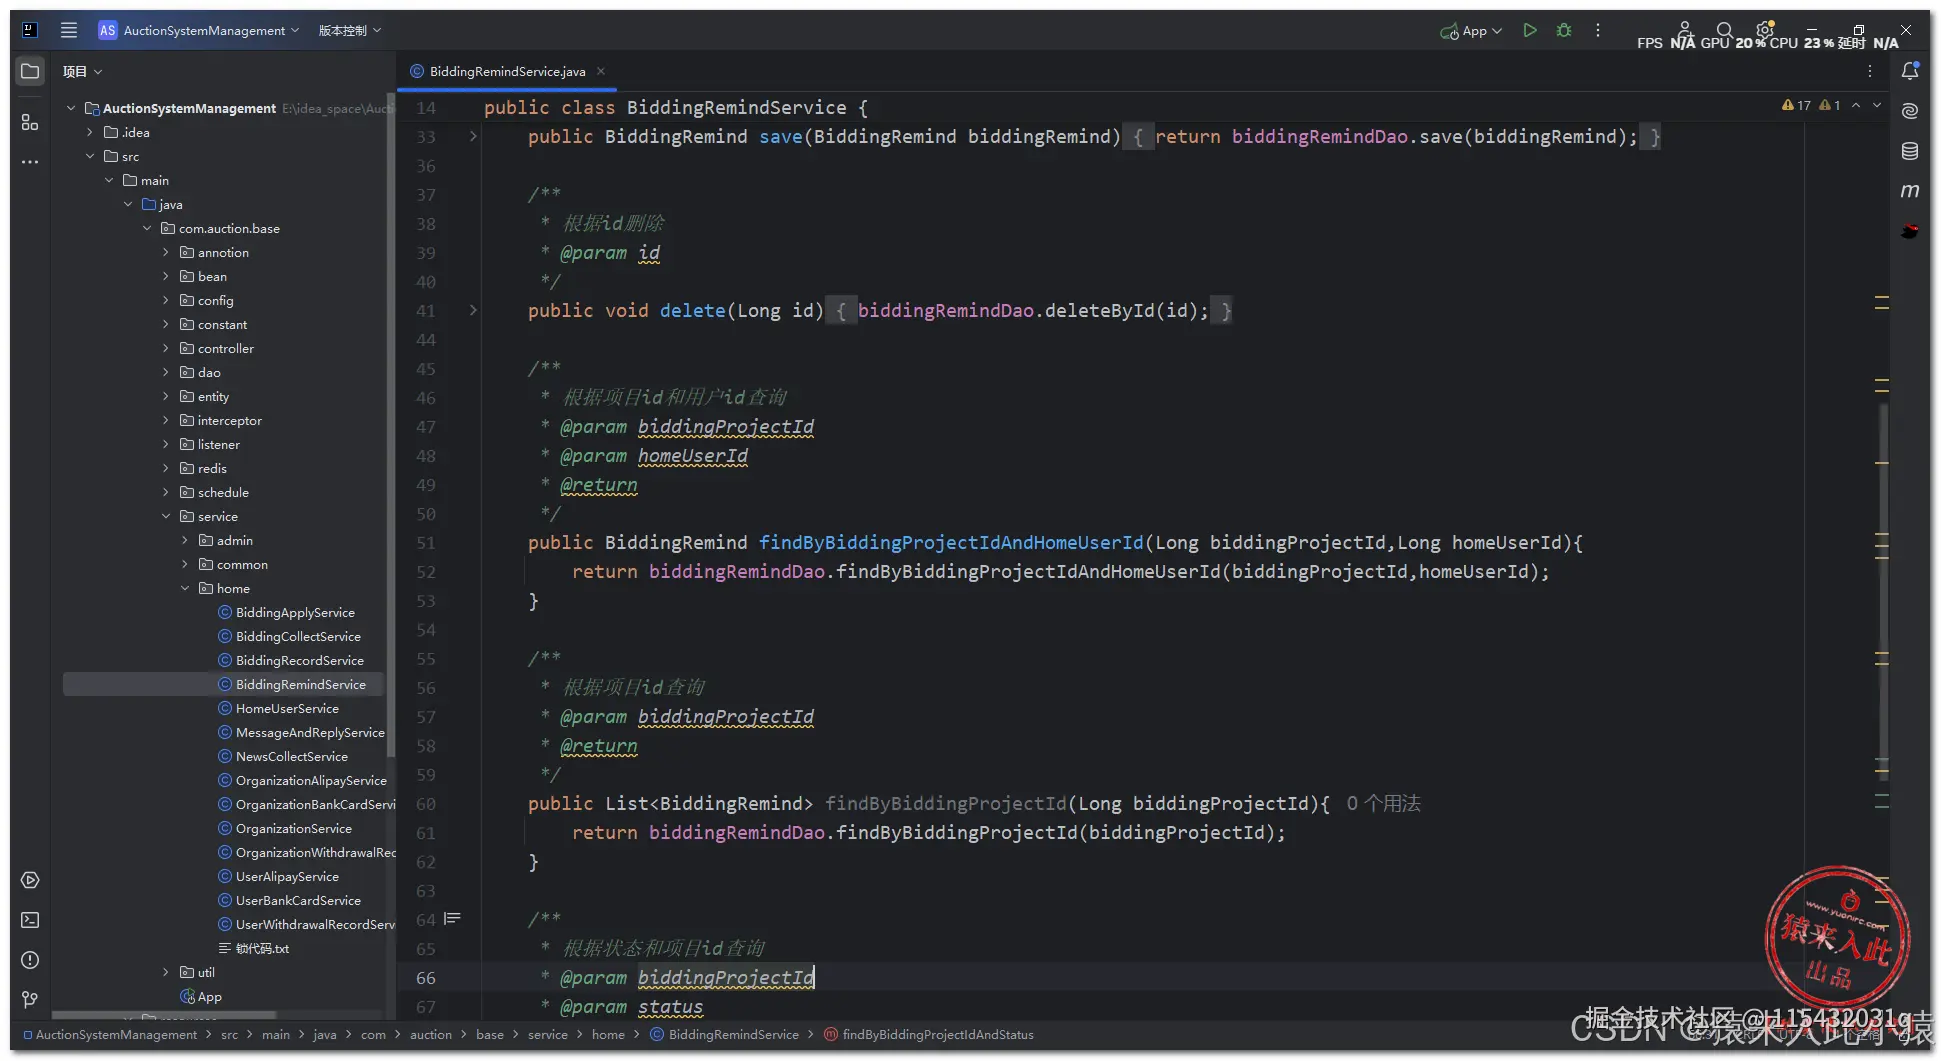The height and width of the screenshot is (1061, 1941).
Task: Run the App configuration with the play icon
Action: pos(1530,30)
